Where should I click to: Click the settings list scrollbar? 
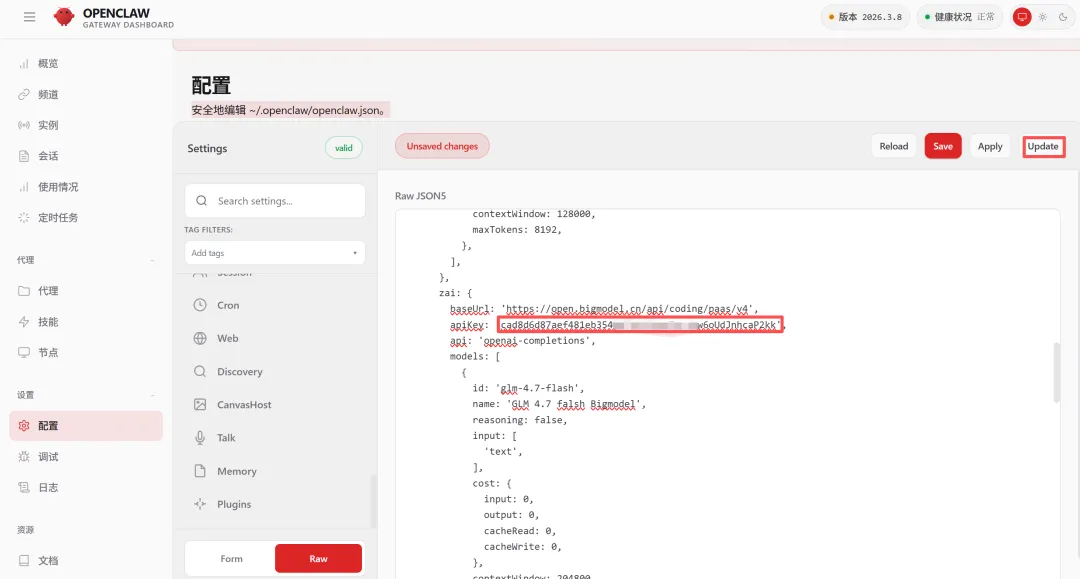coord(374,501)
